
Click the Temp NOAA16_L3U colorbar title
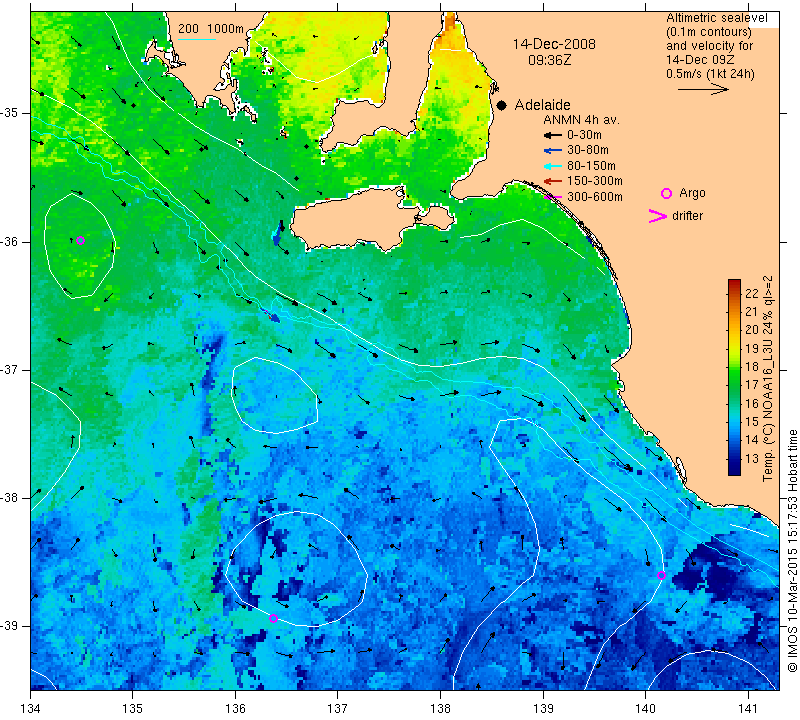pos(768,378)
